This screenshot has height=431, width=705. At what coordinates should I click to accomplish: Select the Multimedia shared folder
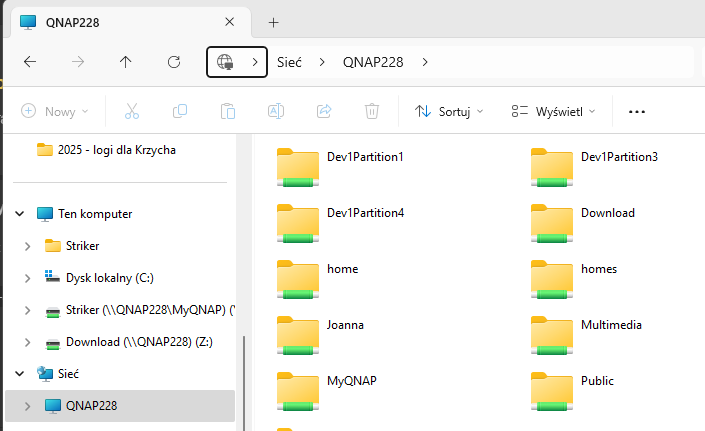click(x=610, y=325)
